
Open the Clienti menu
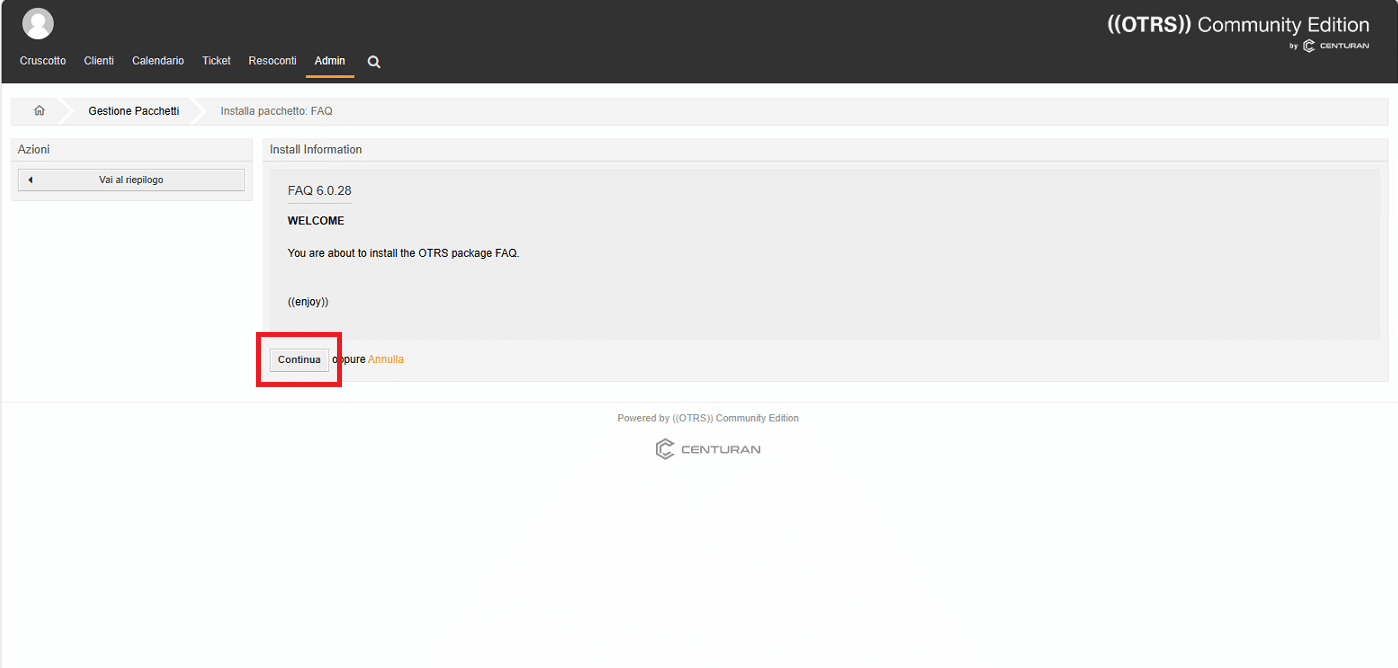pos(99,61)
